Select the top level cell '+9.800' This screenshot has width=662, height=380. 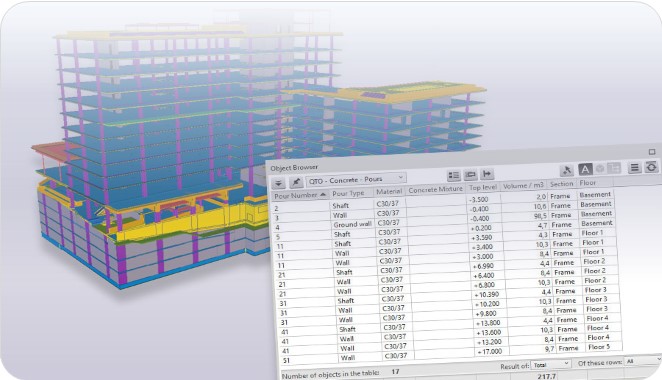pyautogui.click(x=486, y=313)
